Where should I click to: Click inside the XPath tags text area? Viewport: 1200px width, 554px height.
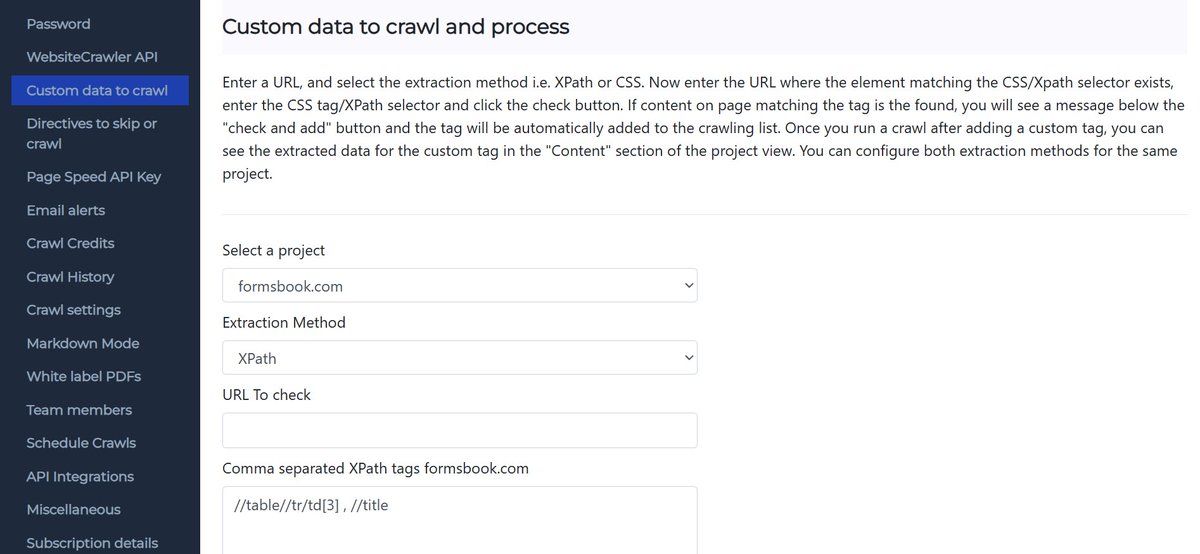pyautogui.click(x=460, y=520)
